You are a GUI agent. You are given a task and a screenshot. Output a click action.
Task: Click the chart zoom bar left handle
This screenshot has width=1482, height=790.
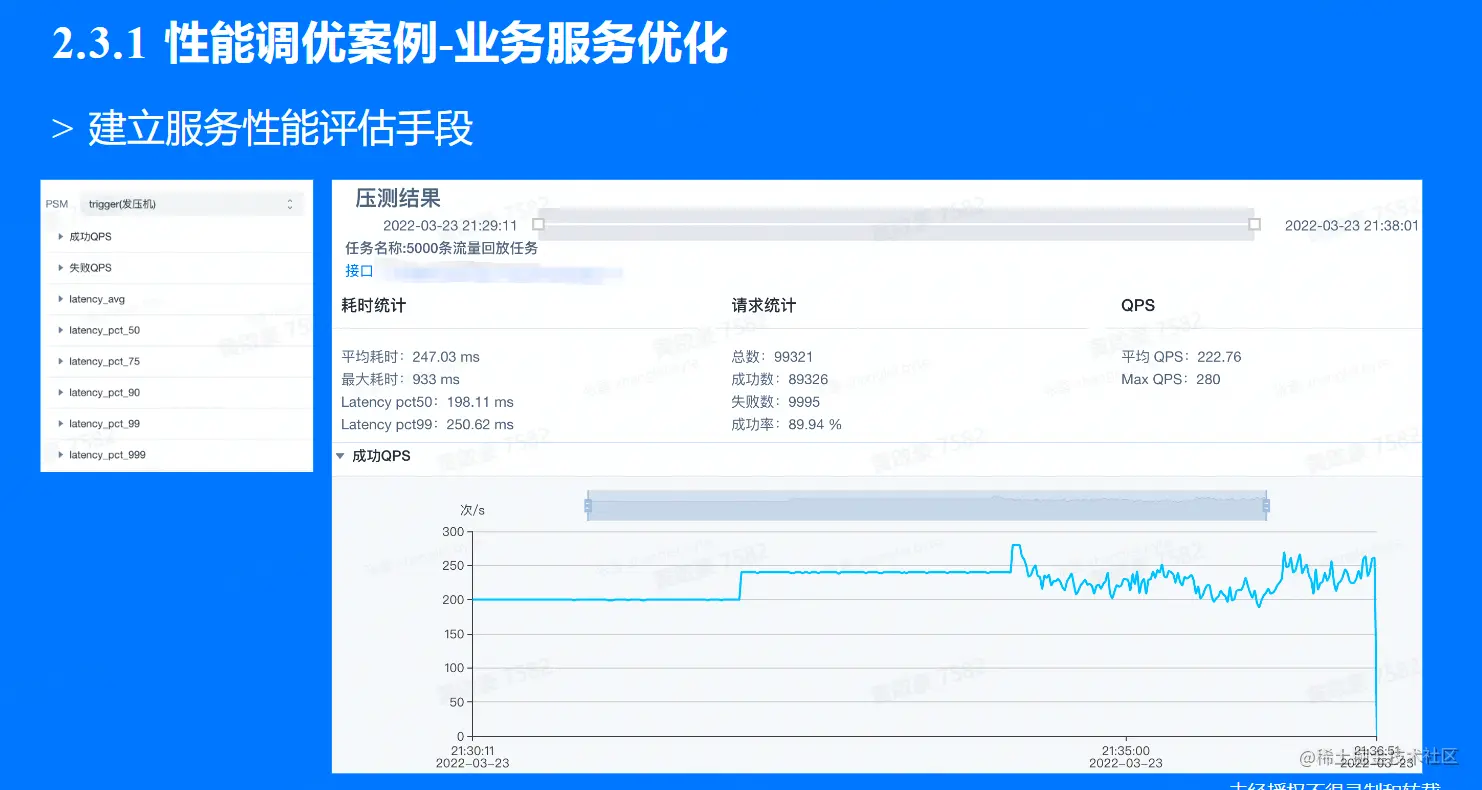[588, 506]
